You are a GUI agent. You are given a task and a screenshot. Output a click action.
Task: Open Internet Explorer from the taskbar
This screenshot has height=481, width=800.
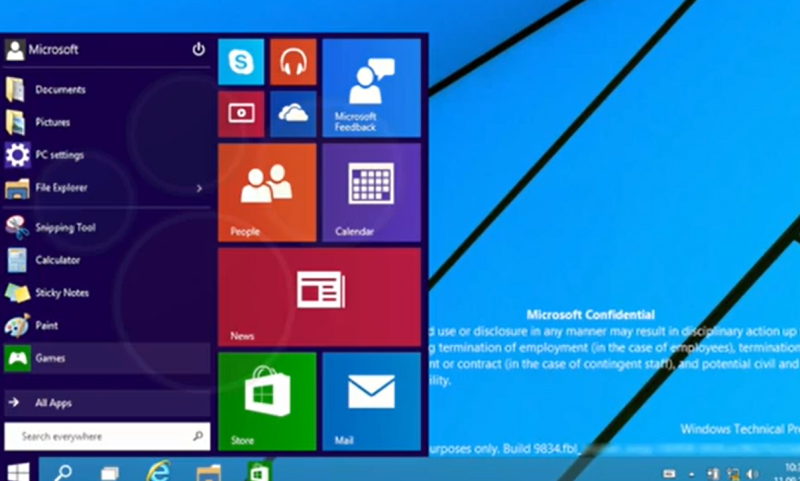(x=158, y=471)
